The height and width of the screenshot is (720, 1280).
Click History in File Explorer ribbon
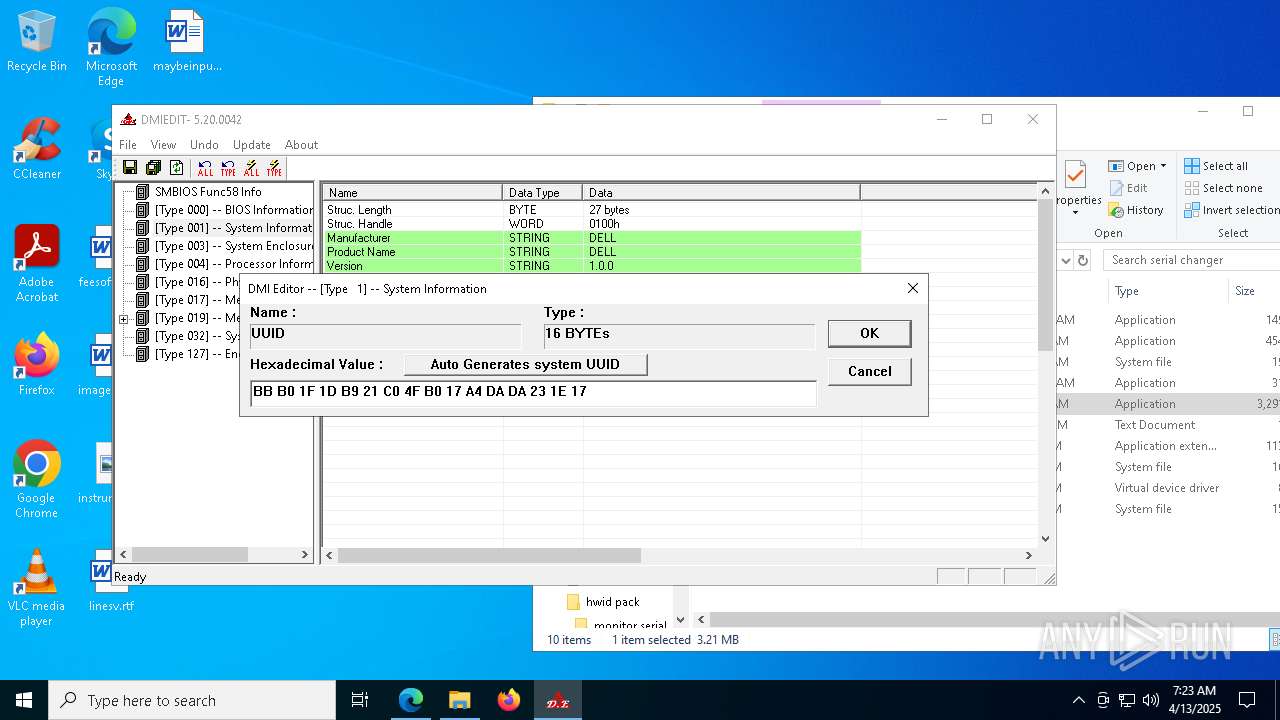tap(1136, 210)
